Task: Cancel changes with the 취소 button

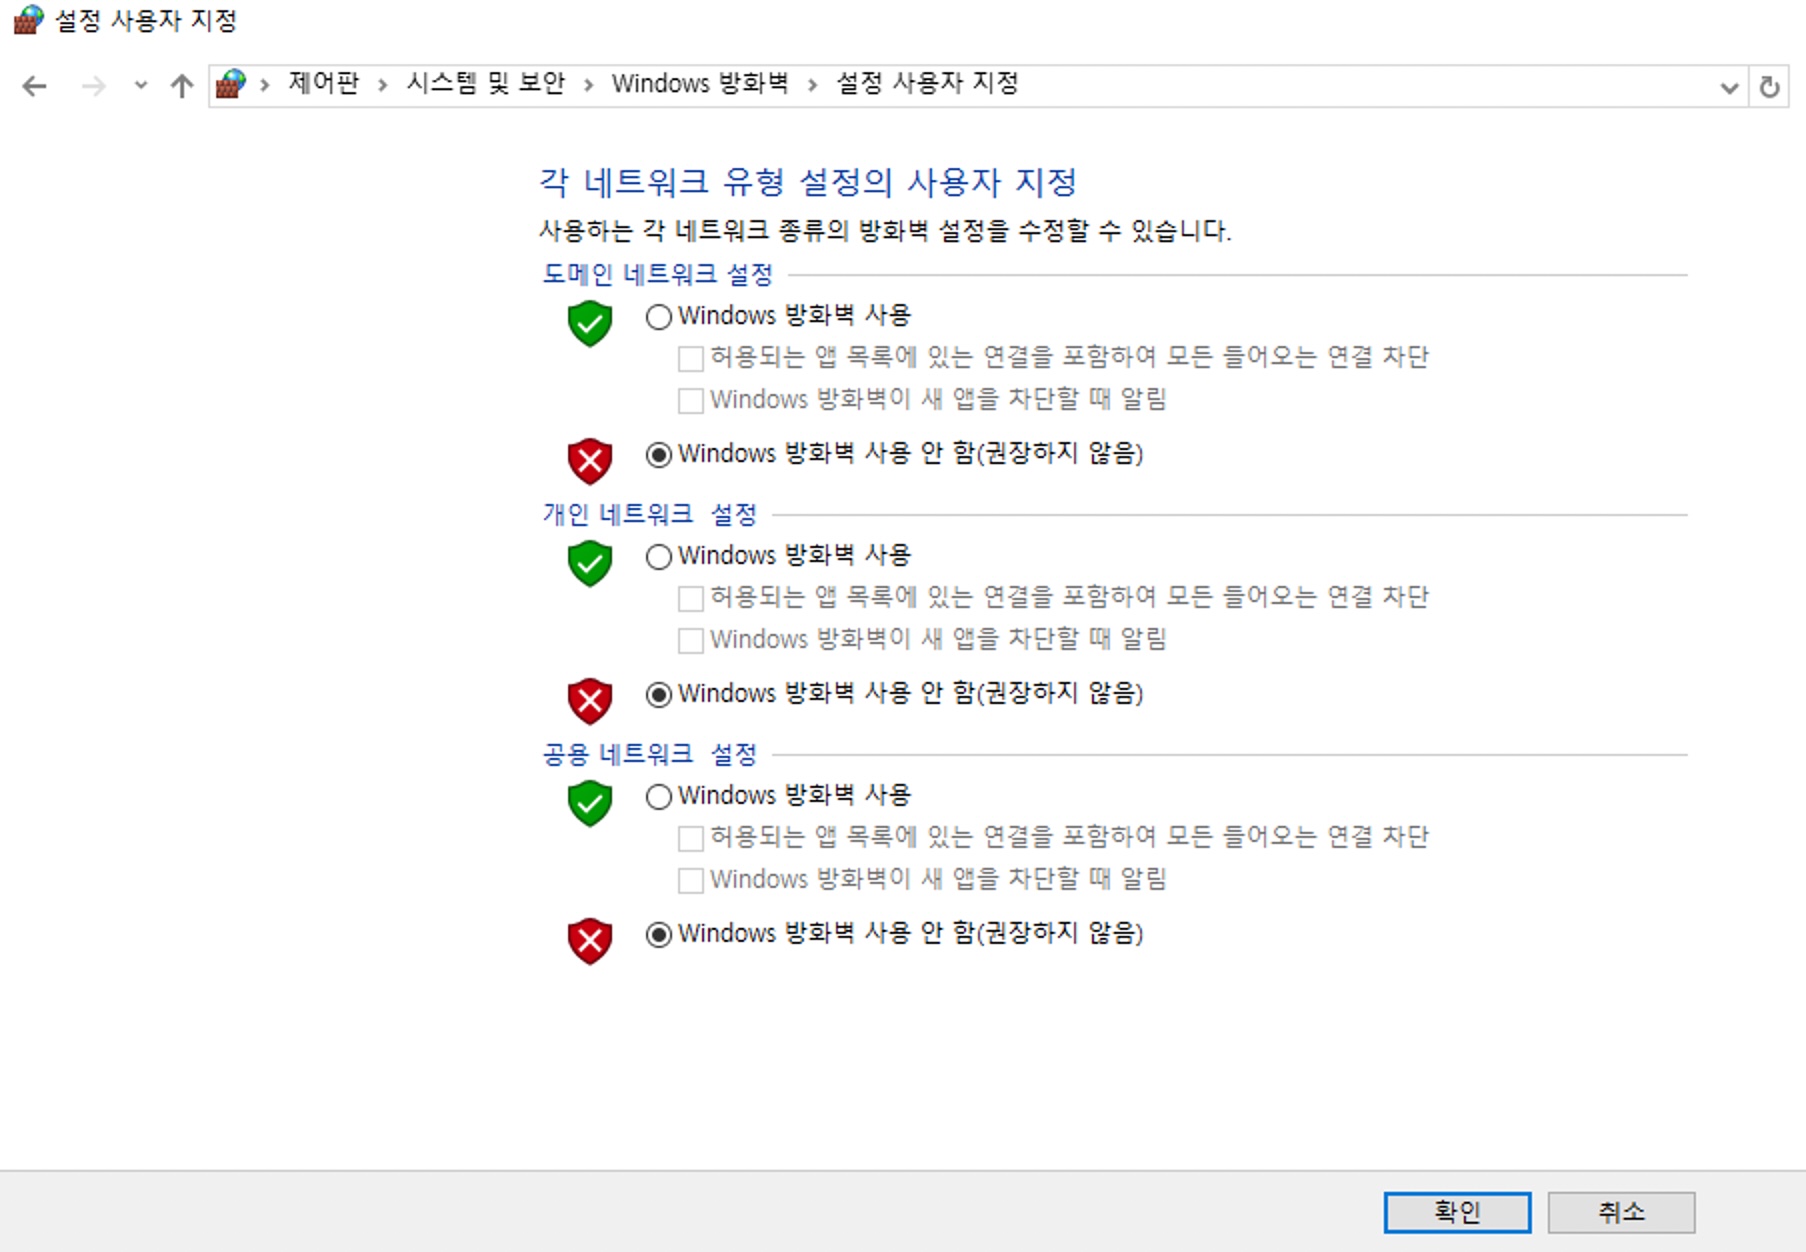Action: tap(1621, 1212)
